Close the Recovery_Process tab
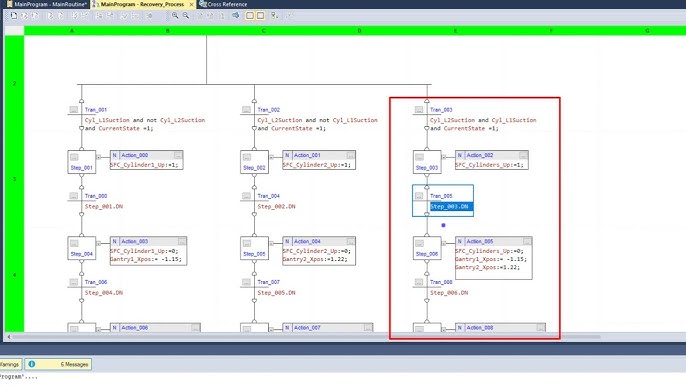Image resolution: width=686 pixels, height=386 pixels. [191, 4]
